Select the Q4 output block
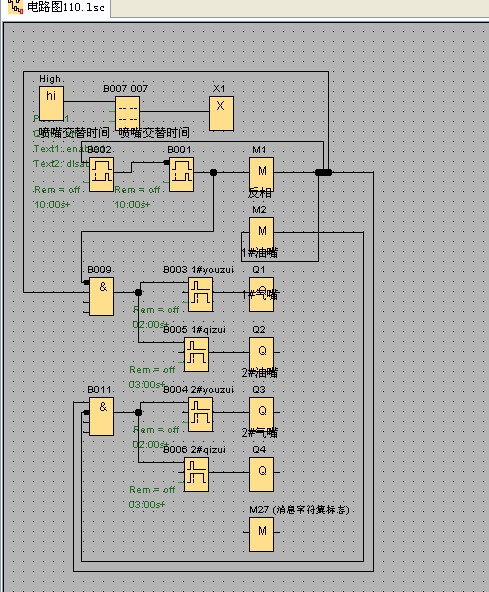 262,474
